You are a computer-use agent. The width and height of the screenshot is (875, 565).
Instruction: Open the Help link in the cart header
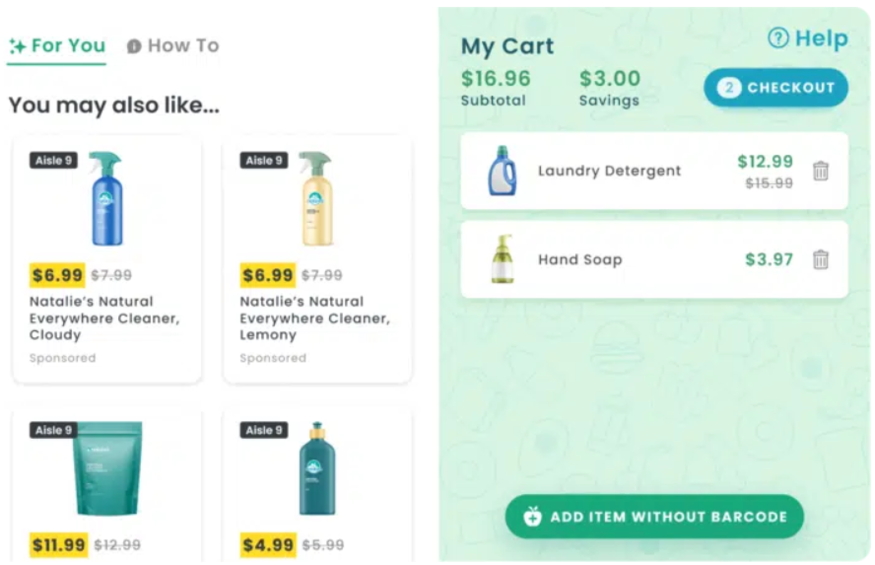click(x=808, y=38)
